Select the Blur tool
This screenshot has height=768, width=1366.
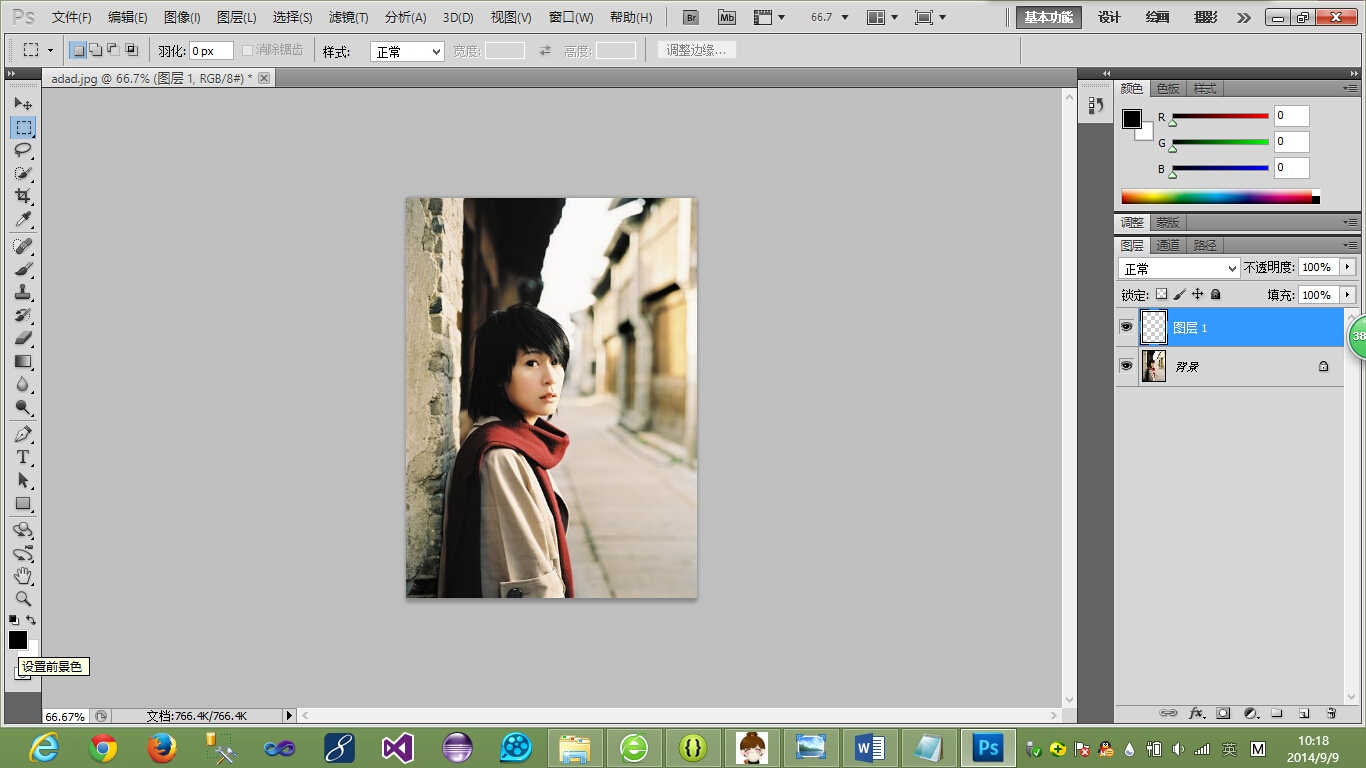click(23, 384)
